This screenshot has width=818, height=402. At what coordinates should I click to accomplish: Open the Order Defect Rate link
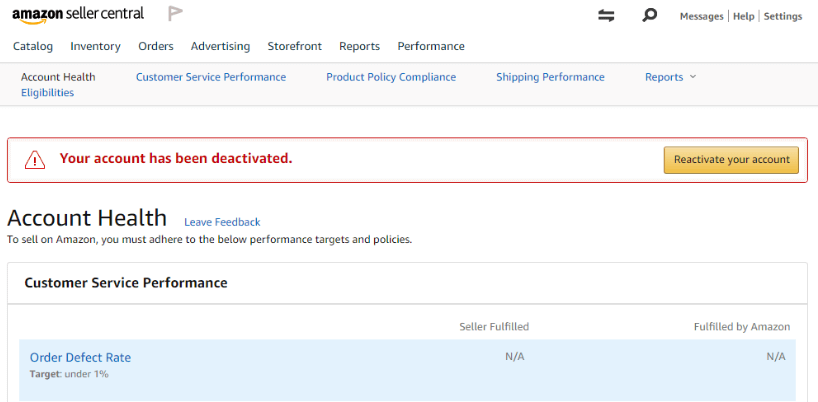(x=80, y=357)
